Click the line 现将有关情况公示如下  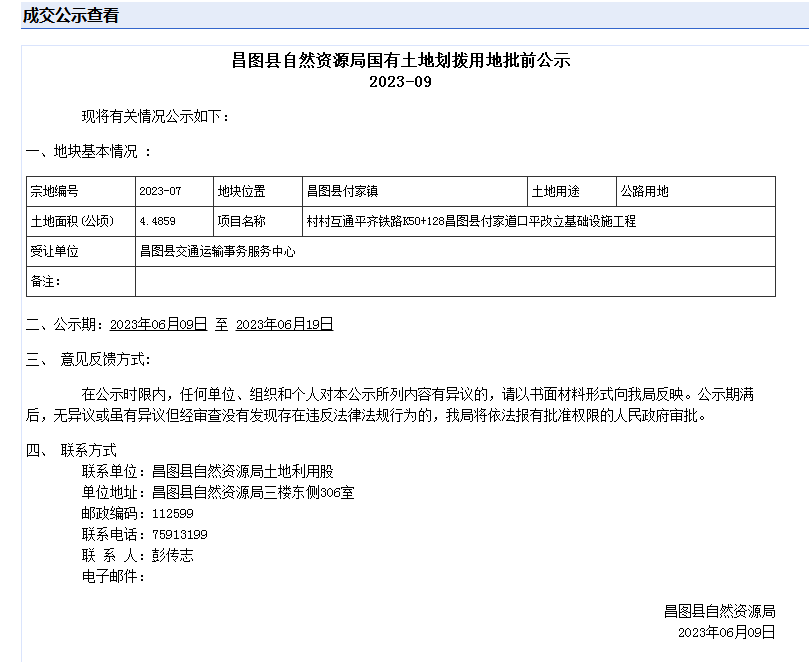pos(155,117)
